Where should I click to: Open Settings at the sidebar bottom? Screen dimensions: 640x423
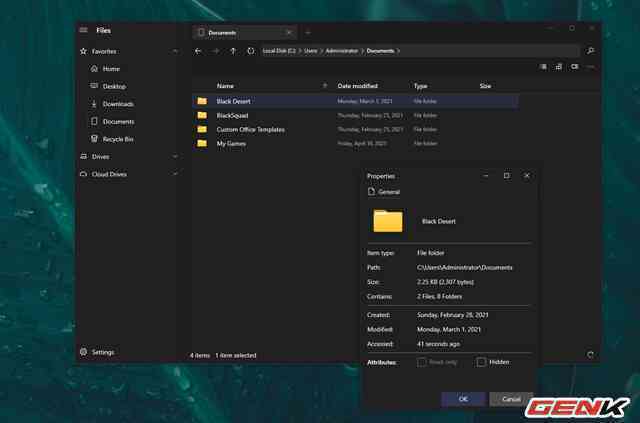[x=102, y=352]
